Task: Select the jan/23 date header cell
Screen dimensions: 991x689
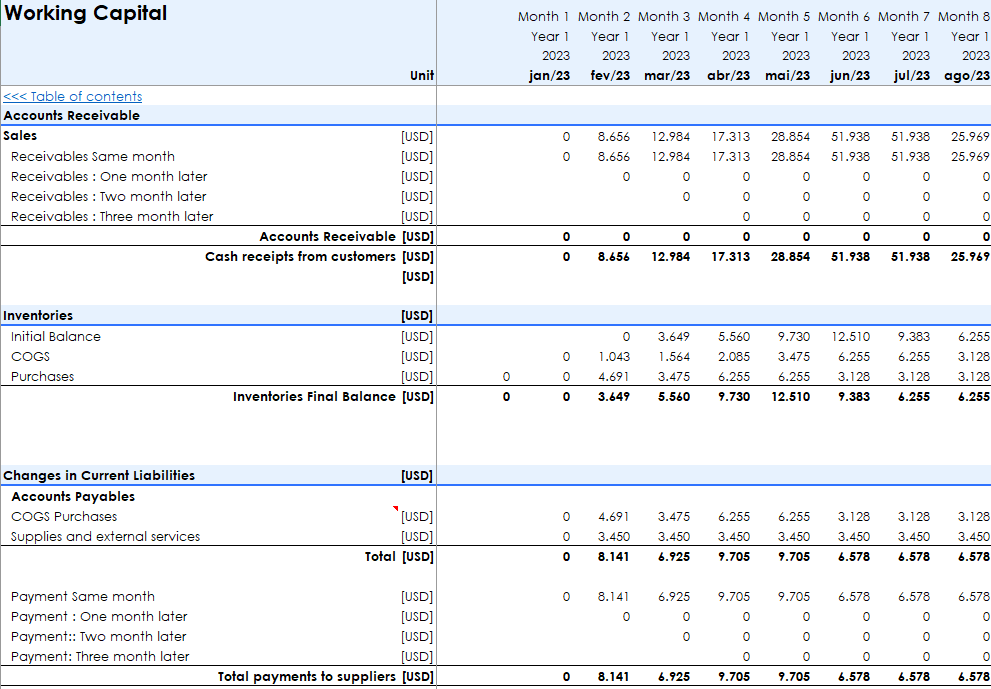Action: [549, 76]
